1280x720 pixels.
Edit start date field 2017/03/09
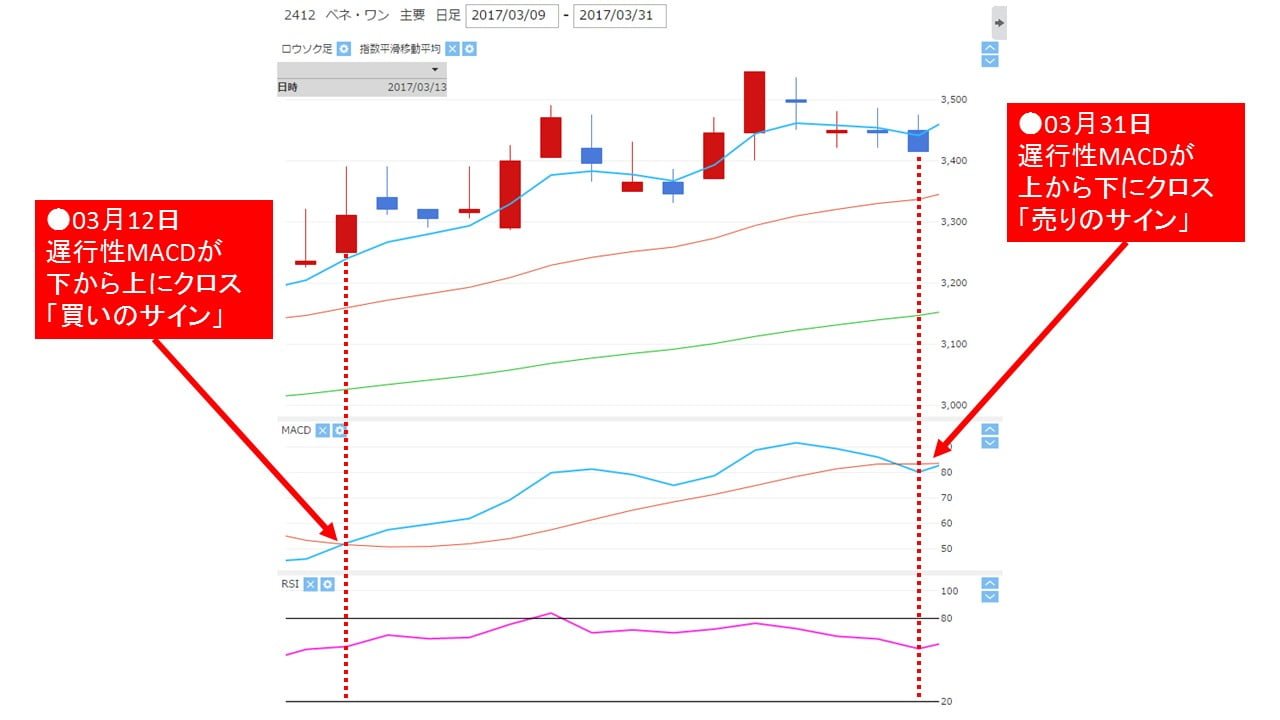click(x=512, y=16)
